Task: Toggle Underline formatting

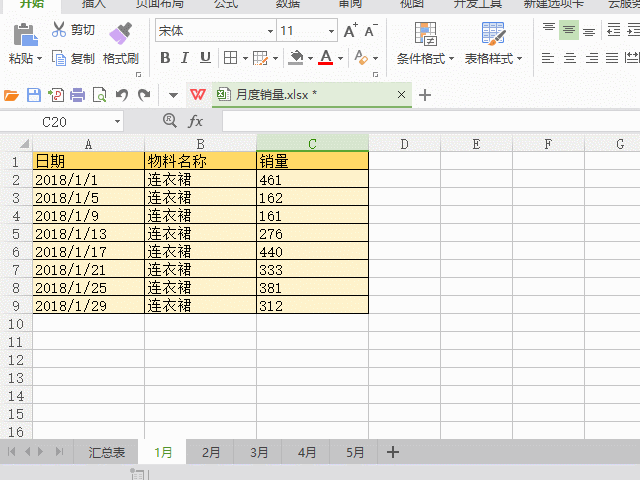Action: [205, 58]
